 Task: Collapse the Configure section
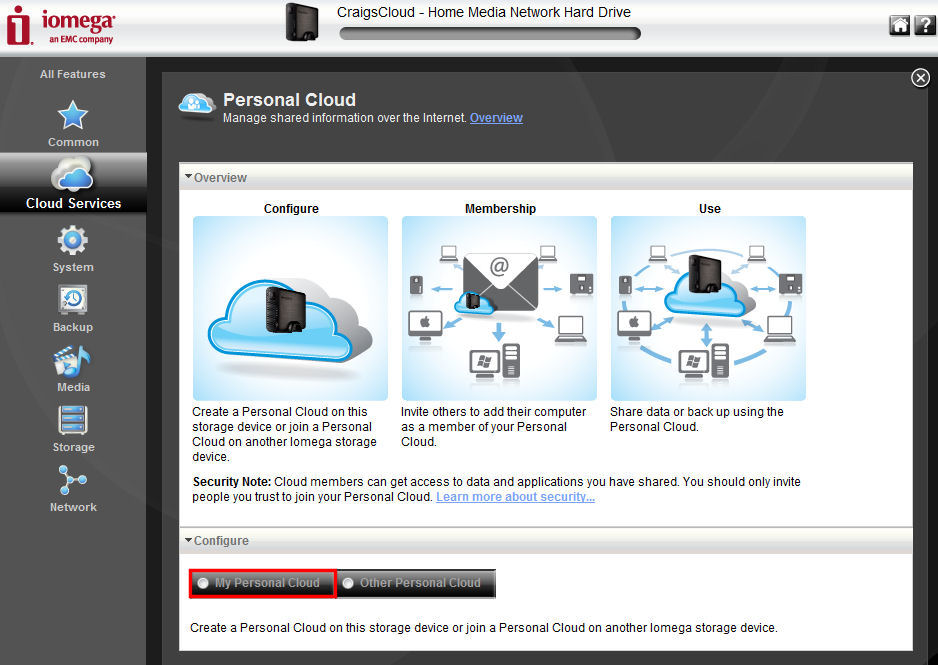tap(188, 540)
